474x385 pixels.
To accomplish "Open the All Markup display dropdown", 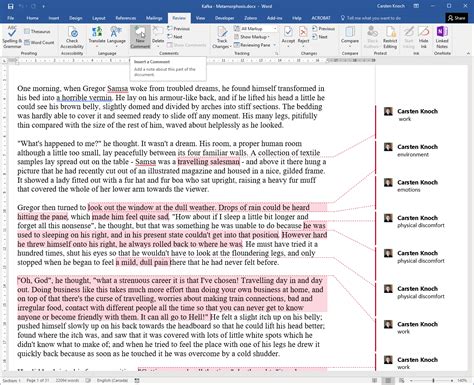I will pyautogui.click(x=256, y=29).
